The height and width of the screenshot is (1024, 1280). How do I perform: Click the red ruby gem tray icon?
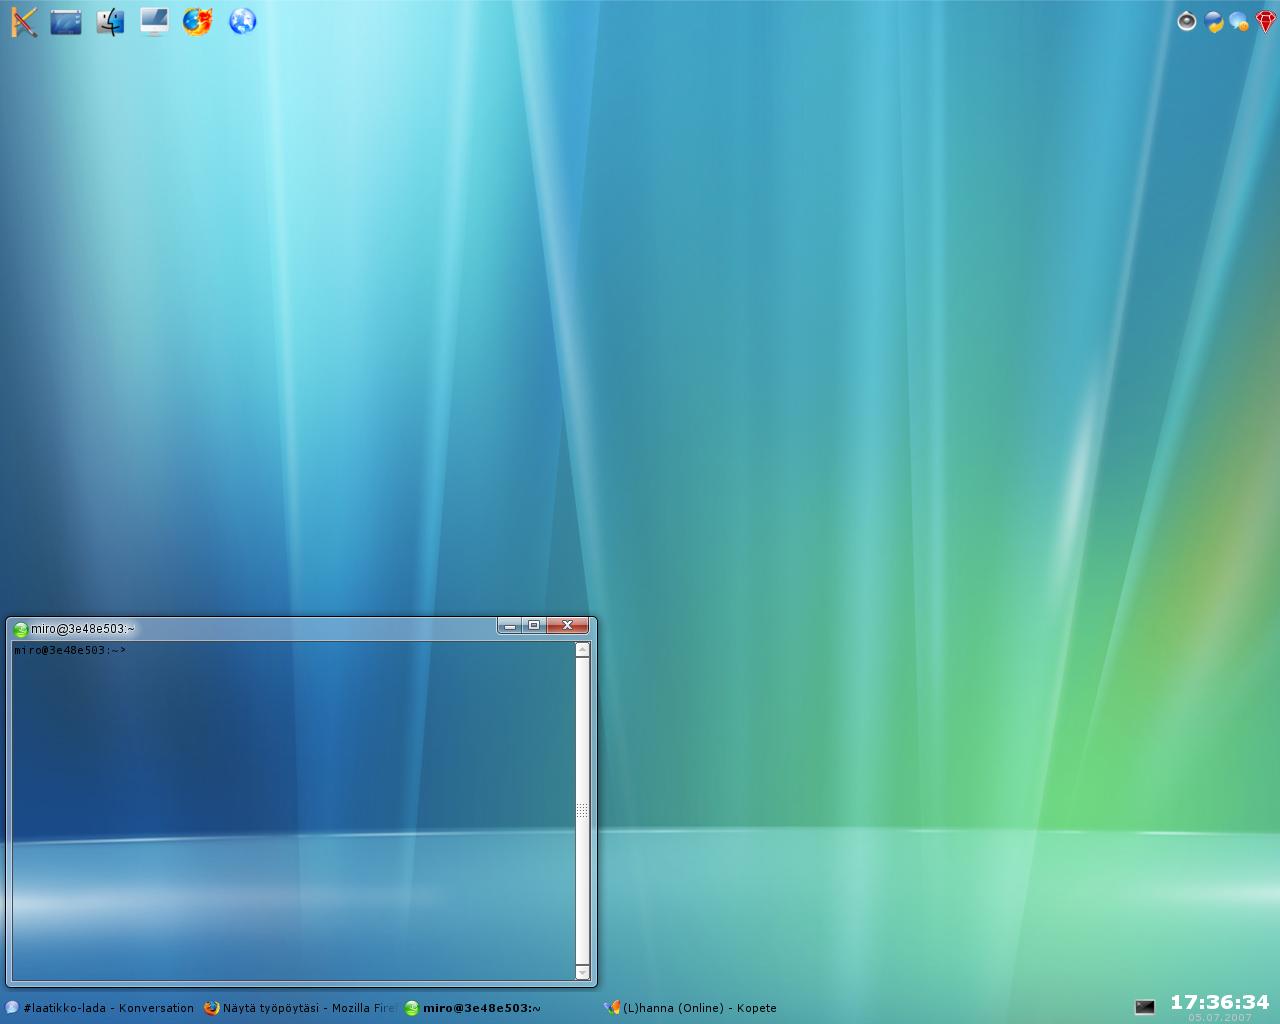coord(1265,21)
